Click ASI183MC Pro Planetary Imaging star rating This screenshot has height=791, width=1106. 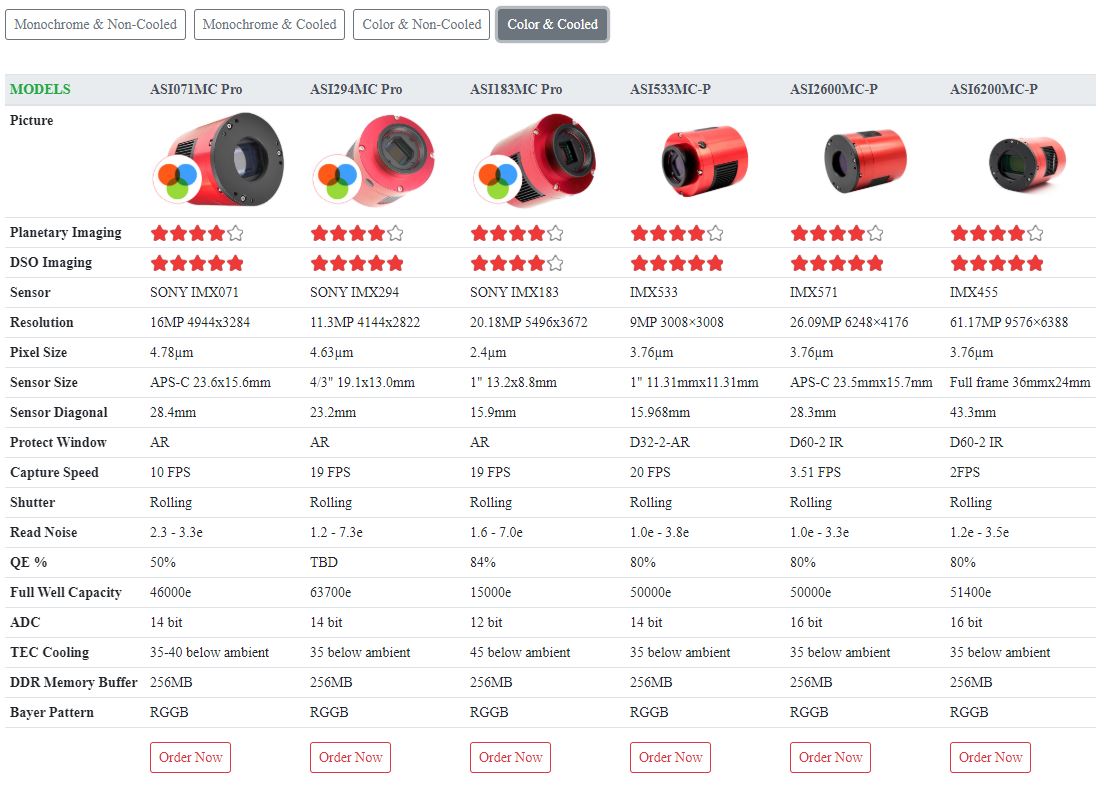coord(517,233)
